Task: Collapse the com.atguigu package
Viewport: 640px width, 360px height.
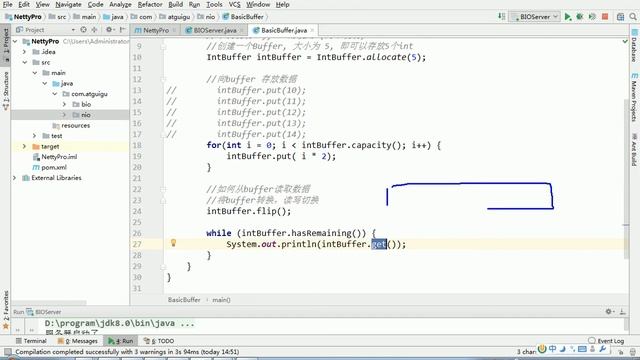Action: [x=55, y=94]
